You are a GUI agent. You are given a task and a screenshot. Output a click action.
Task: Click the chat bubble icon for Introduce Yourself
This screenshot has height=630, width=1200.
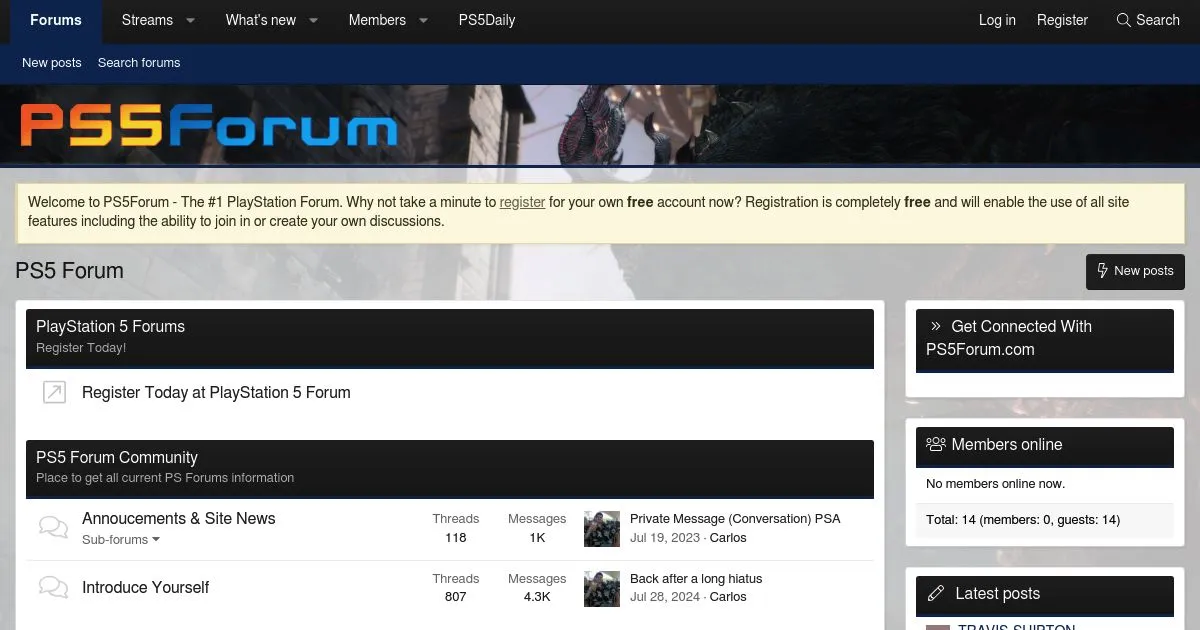click(54, 587)
